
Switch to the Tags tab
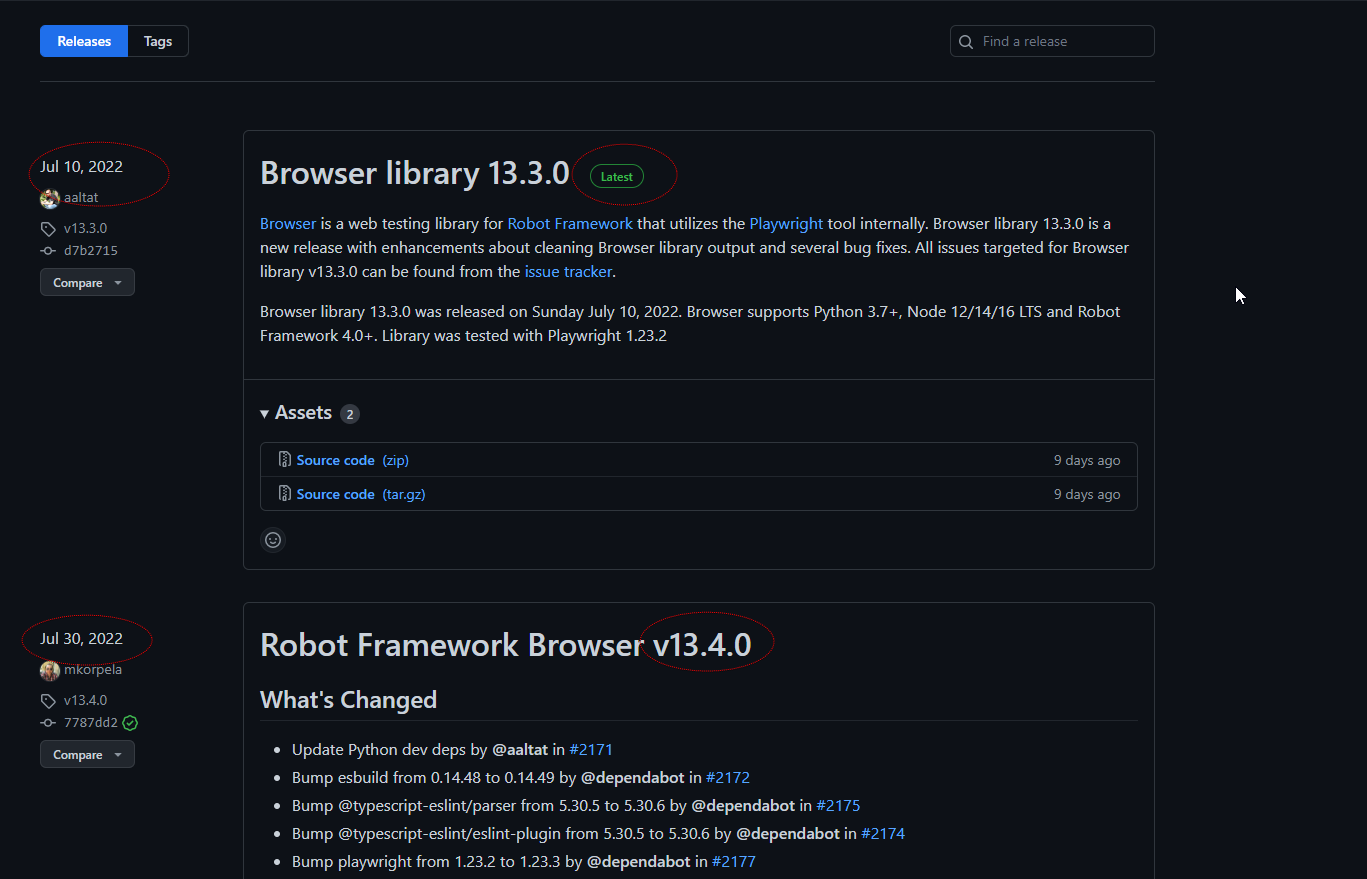[157, 41]
